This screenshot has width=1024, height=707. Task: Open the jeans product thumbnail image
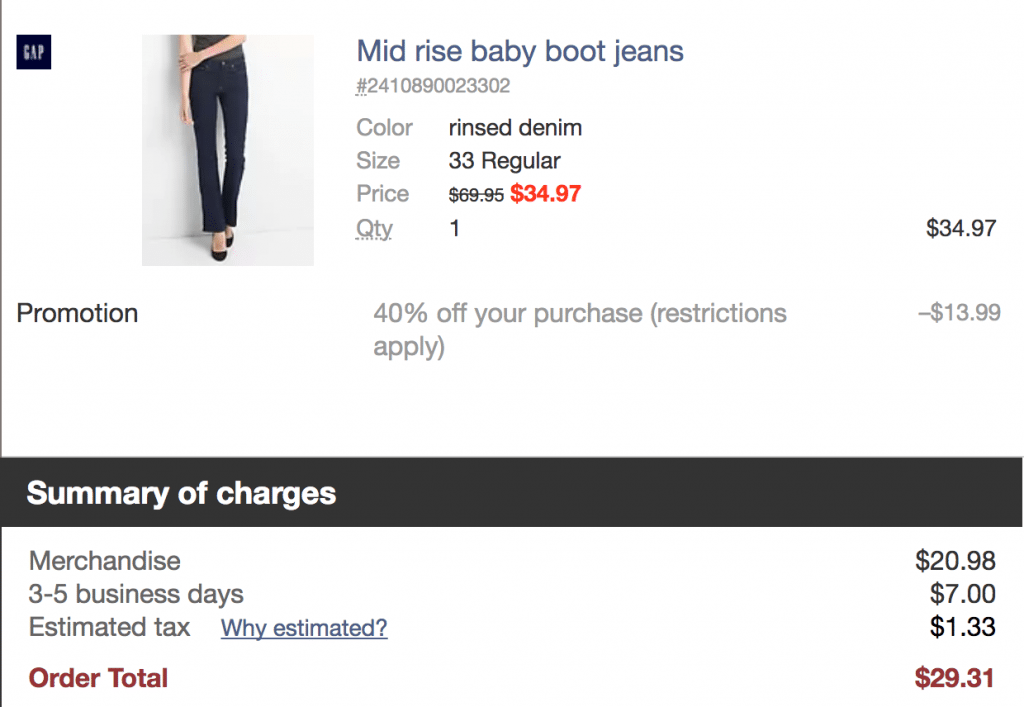[x=227, y=150]
